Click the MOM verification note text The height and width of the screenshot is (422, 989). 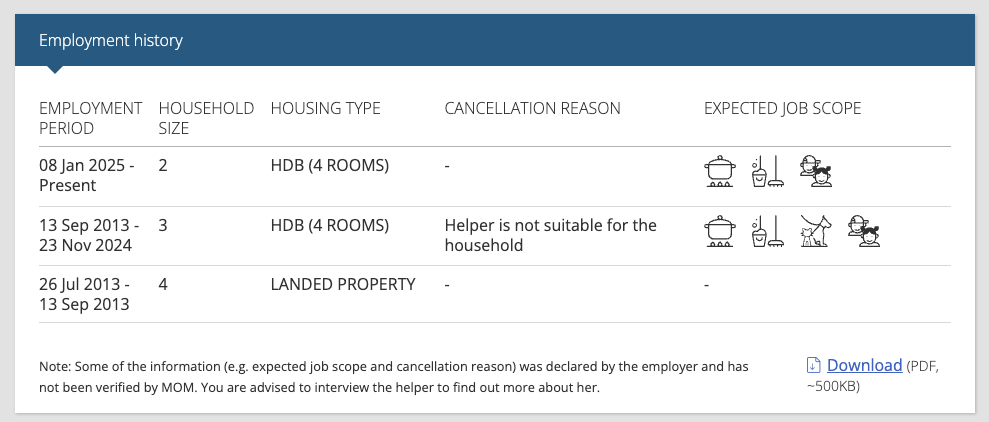click(394, 377)
